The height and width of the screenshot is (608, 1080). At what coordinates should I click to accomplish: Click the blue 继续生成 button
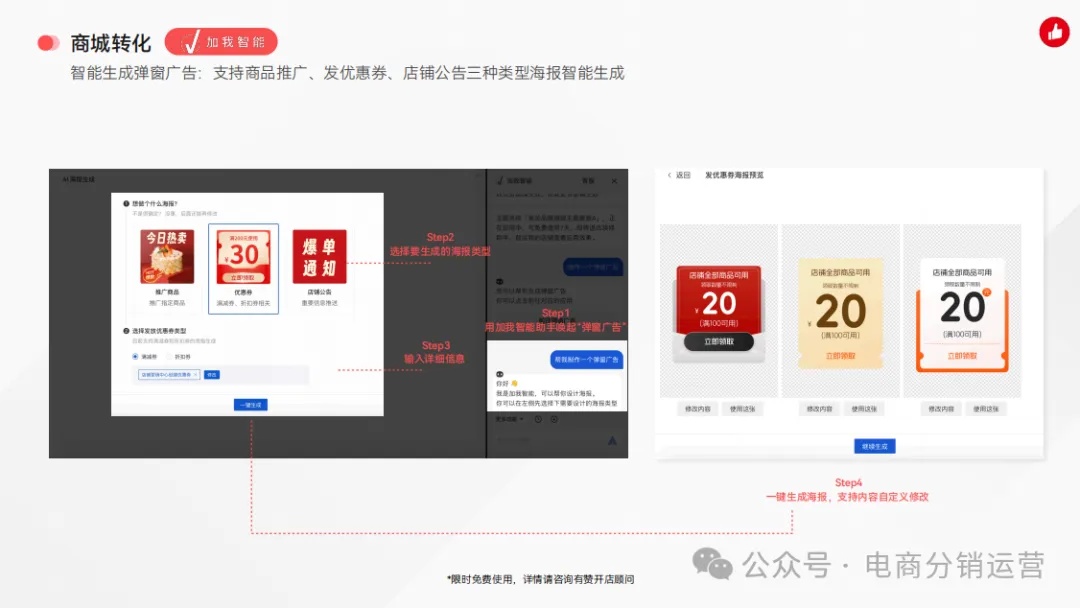pyautogui.click(x=875, y=446)
